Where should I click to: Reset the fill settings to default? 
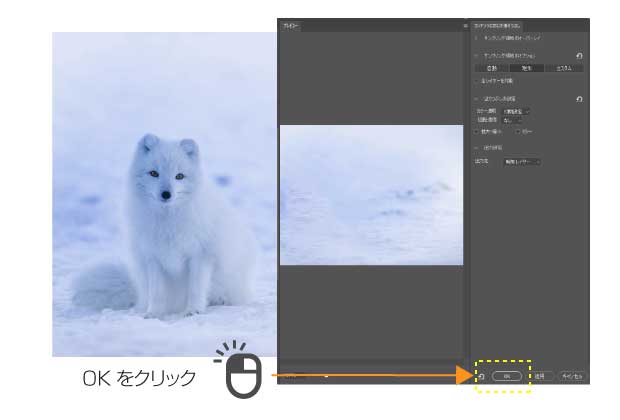coord(581,99)
